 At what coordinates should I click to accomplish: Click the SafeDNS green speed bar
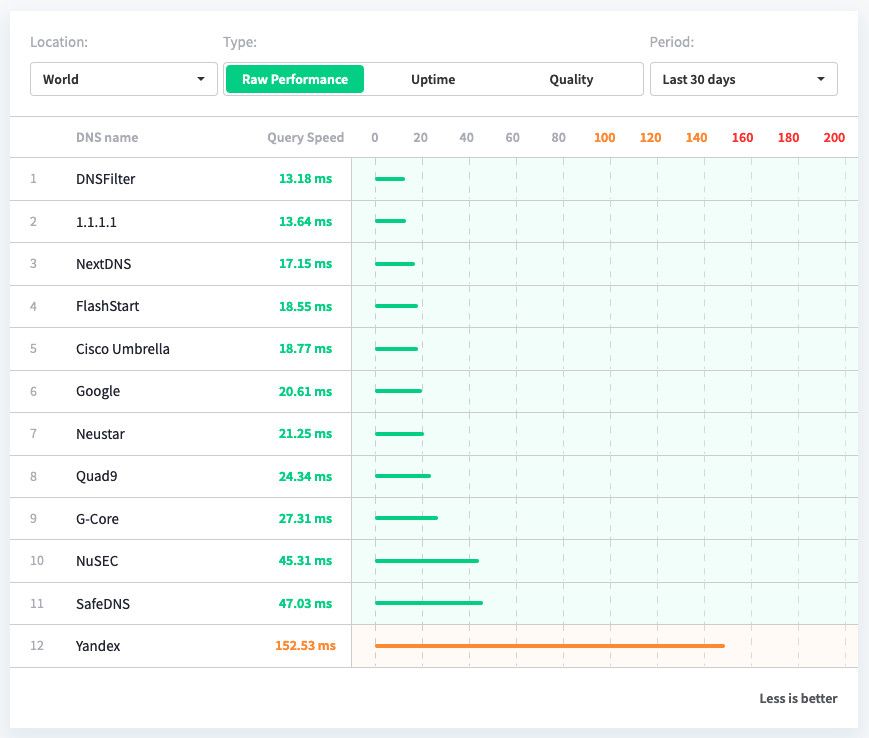point(429,603)
